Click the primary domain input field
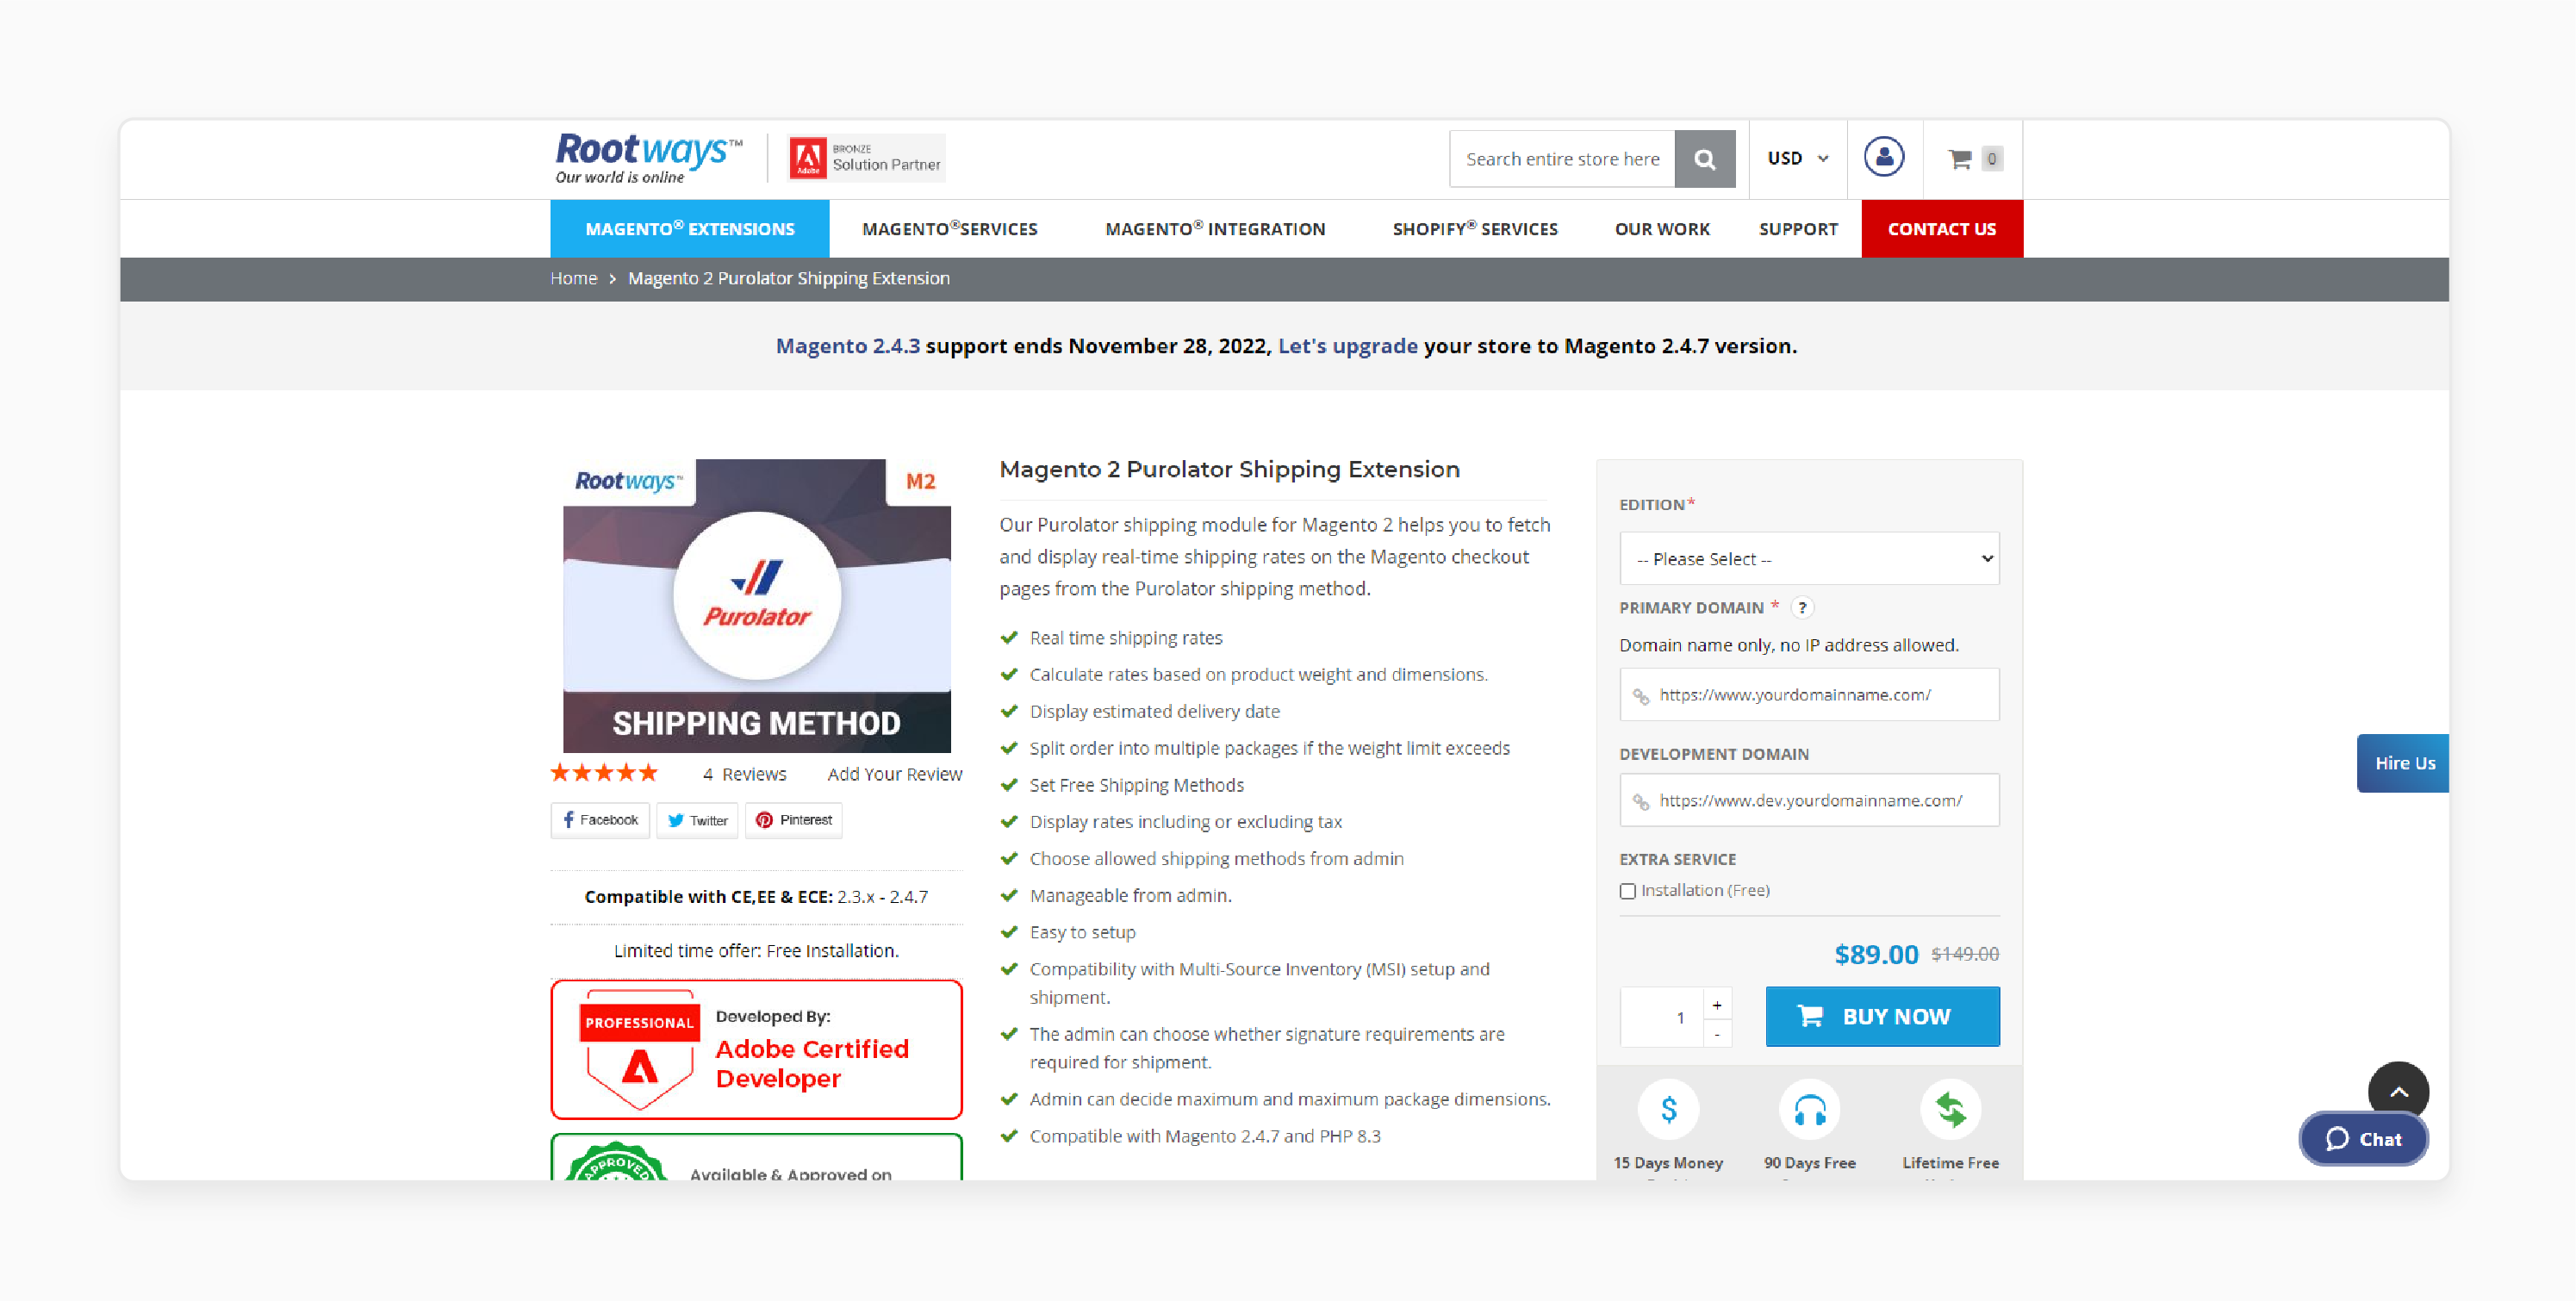Viewport: 2576px width, 1301px height. coord(1809,694)
